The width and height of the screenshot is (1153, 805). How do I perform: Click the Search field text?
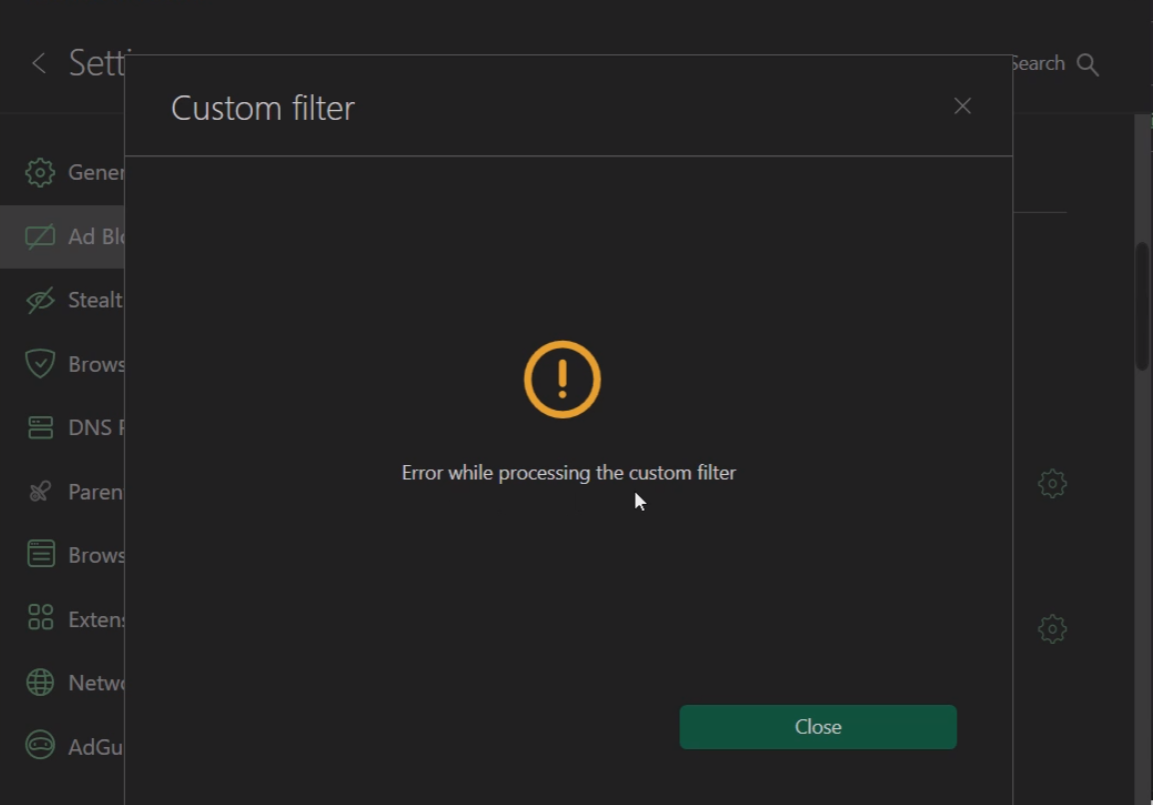1038,64
